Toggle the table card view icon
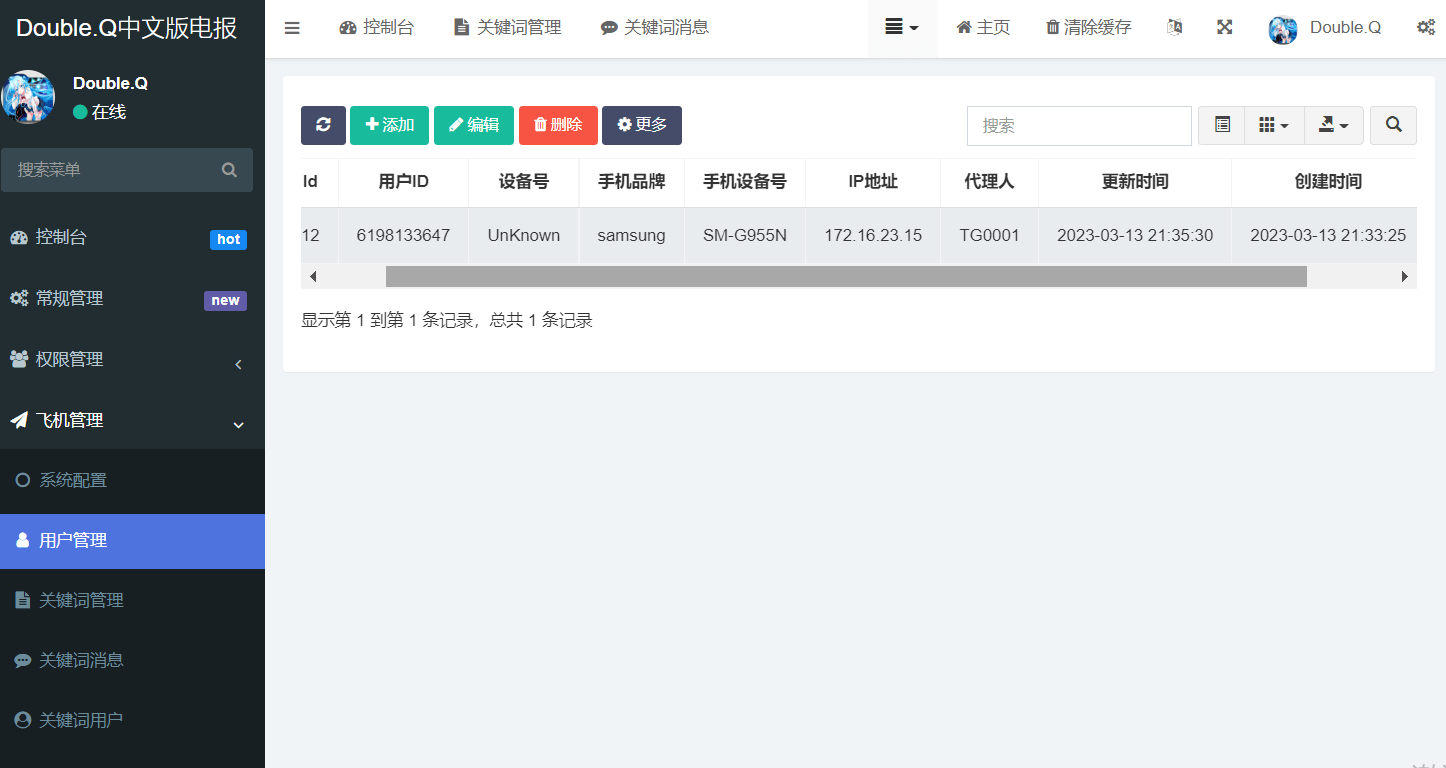The image size is (1446, 768). tap(1222, 125)
